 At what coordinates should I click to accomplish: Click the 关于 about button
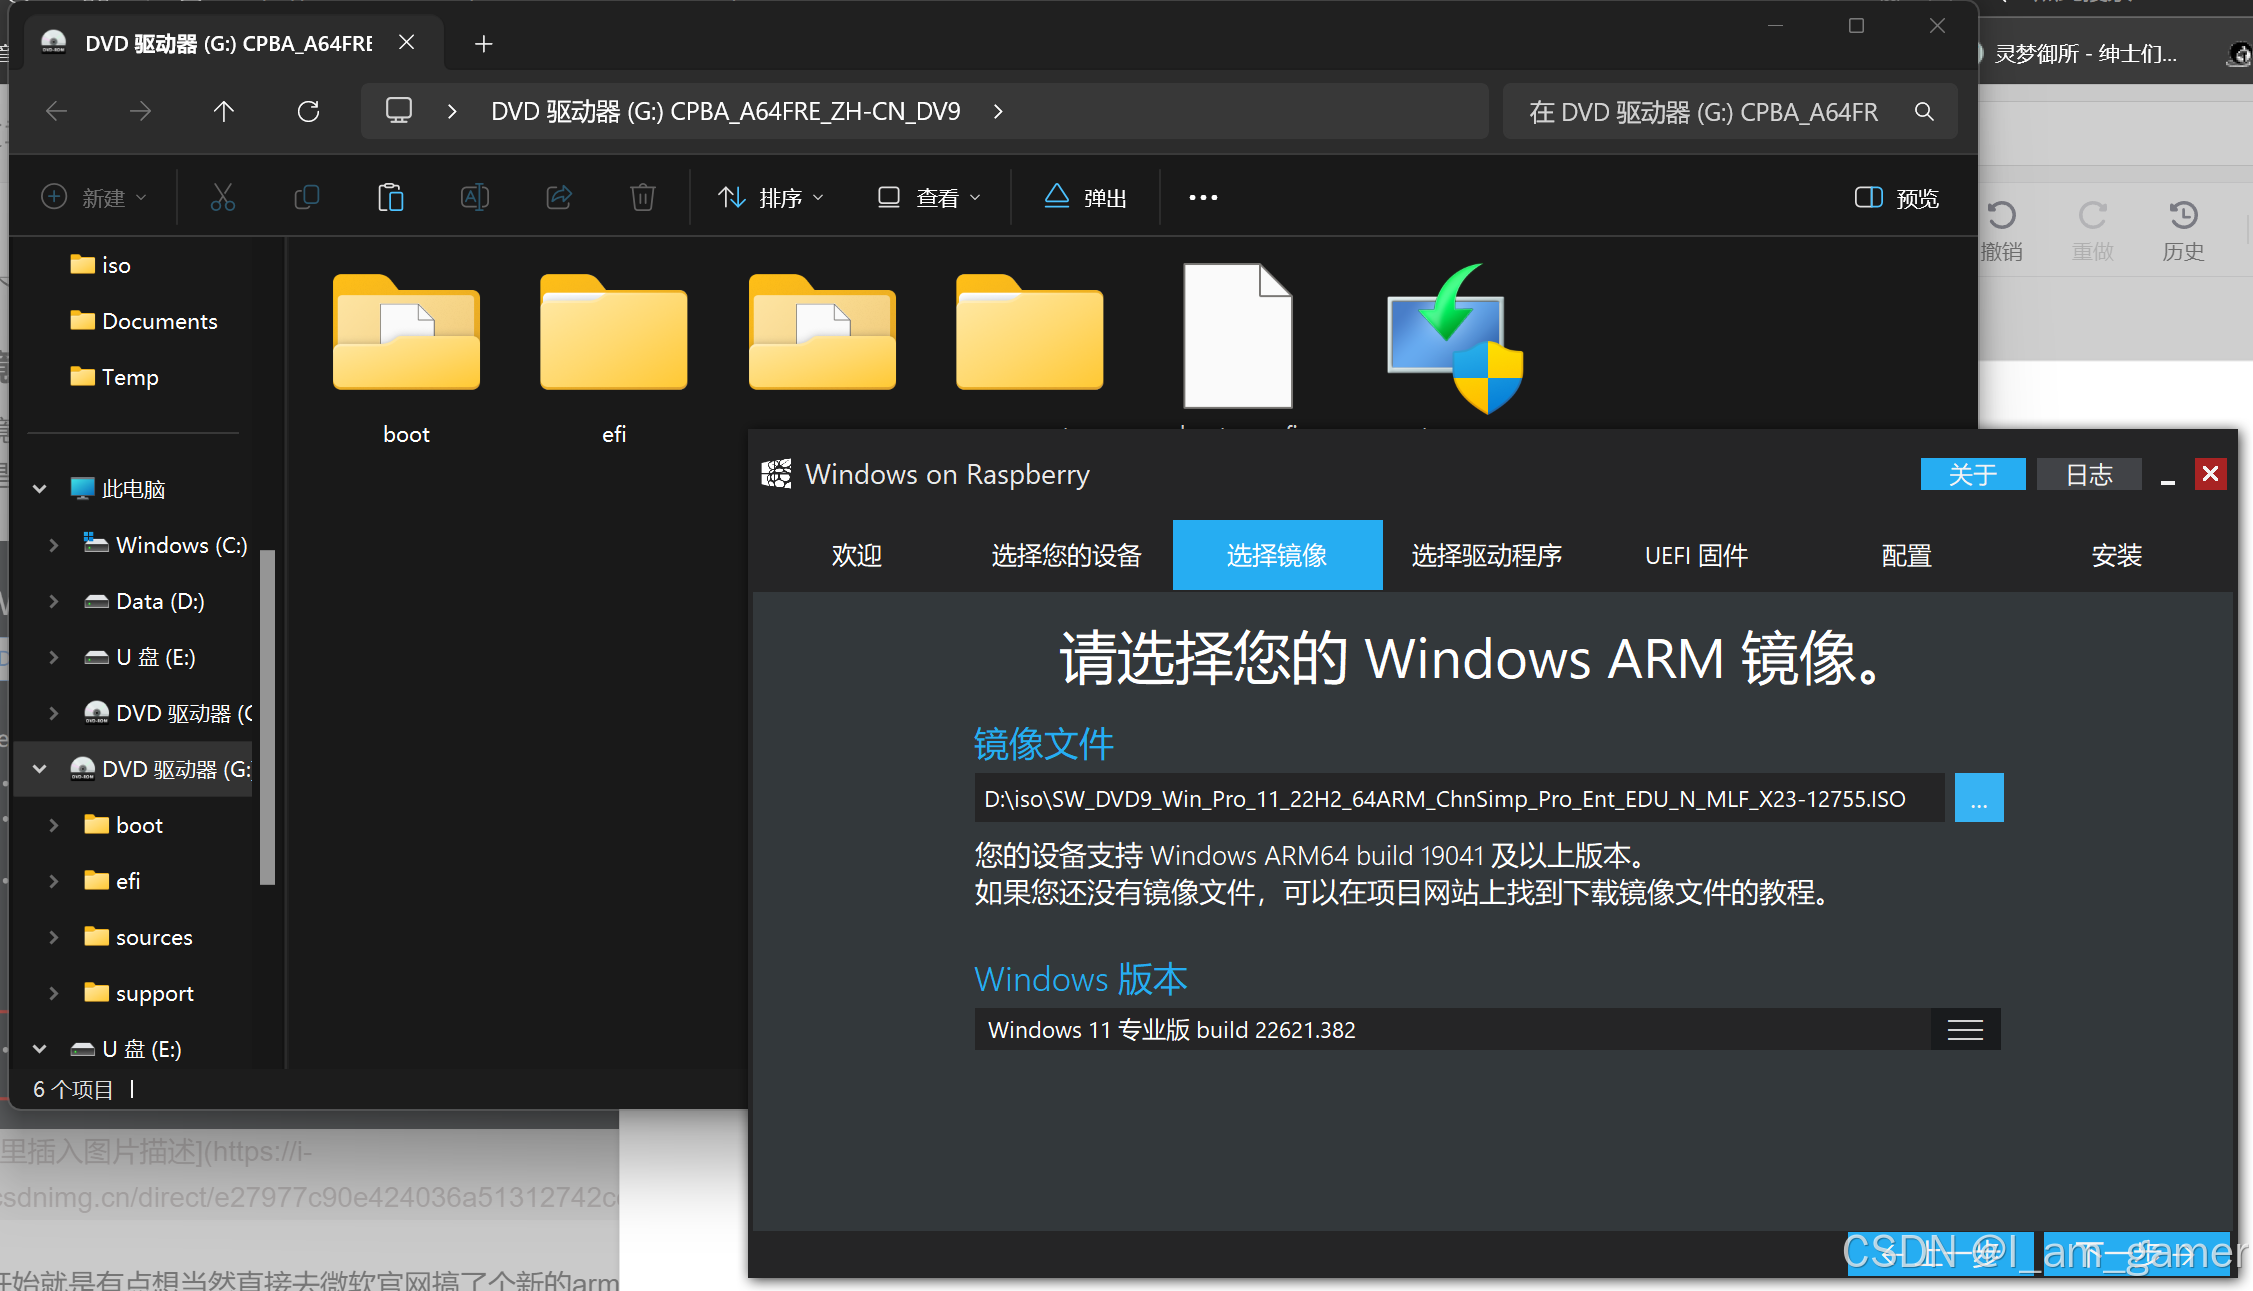(1972, 474)
